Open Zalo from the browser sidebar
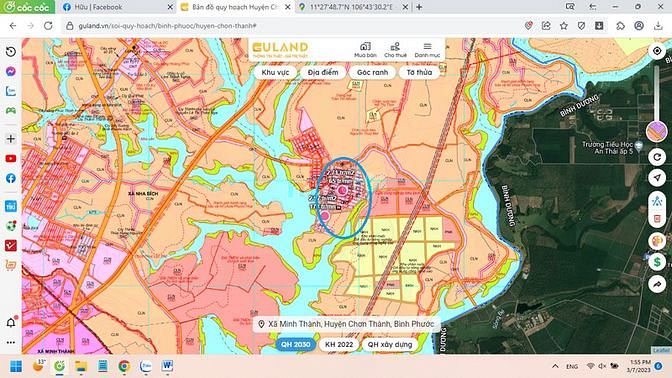672x378 pixels. [11, 91]
